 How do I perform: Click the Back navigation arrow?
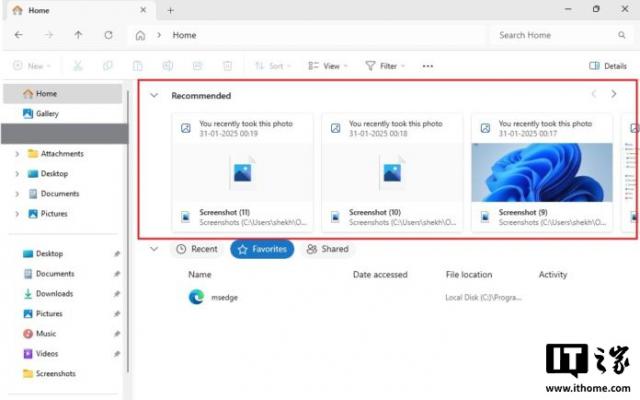19,35
